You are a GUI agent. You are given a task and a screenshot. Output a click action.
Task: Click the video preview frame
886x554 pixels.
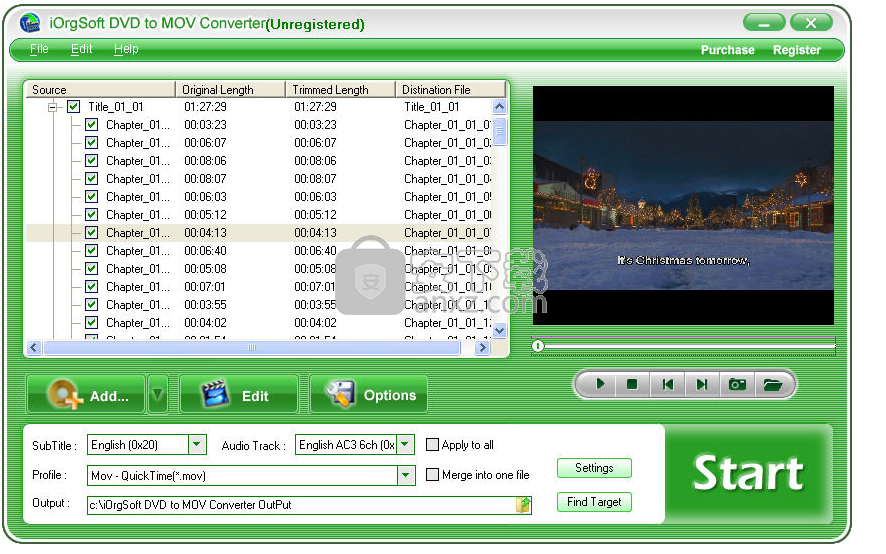pyautogui.click(x=683, y=205)
